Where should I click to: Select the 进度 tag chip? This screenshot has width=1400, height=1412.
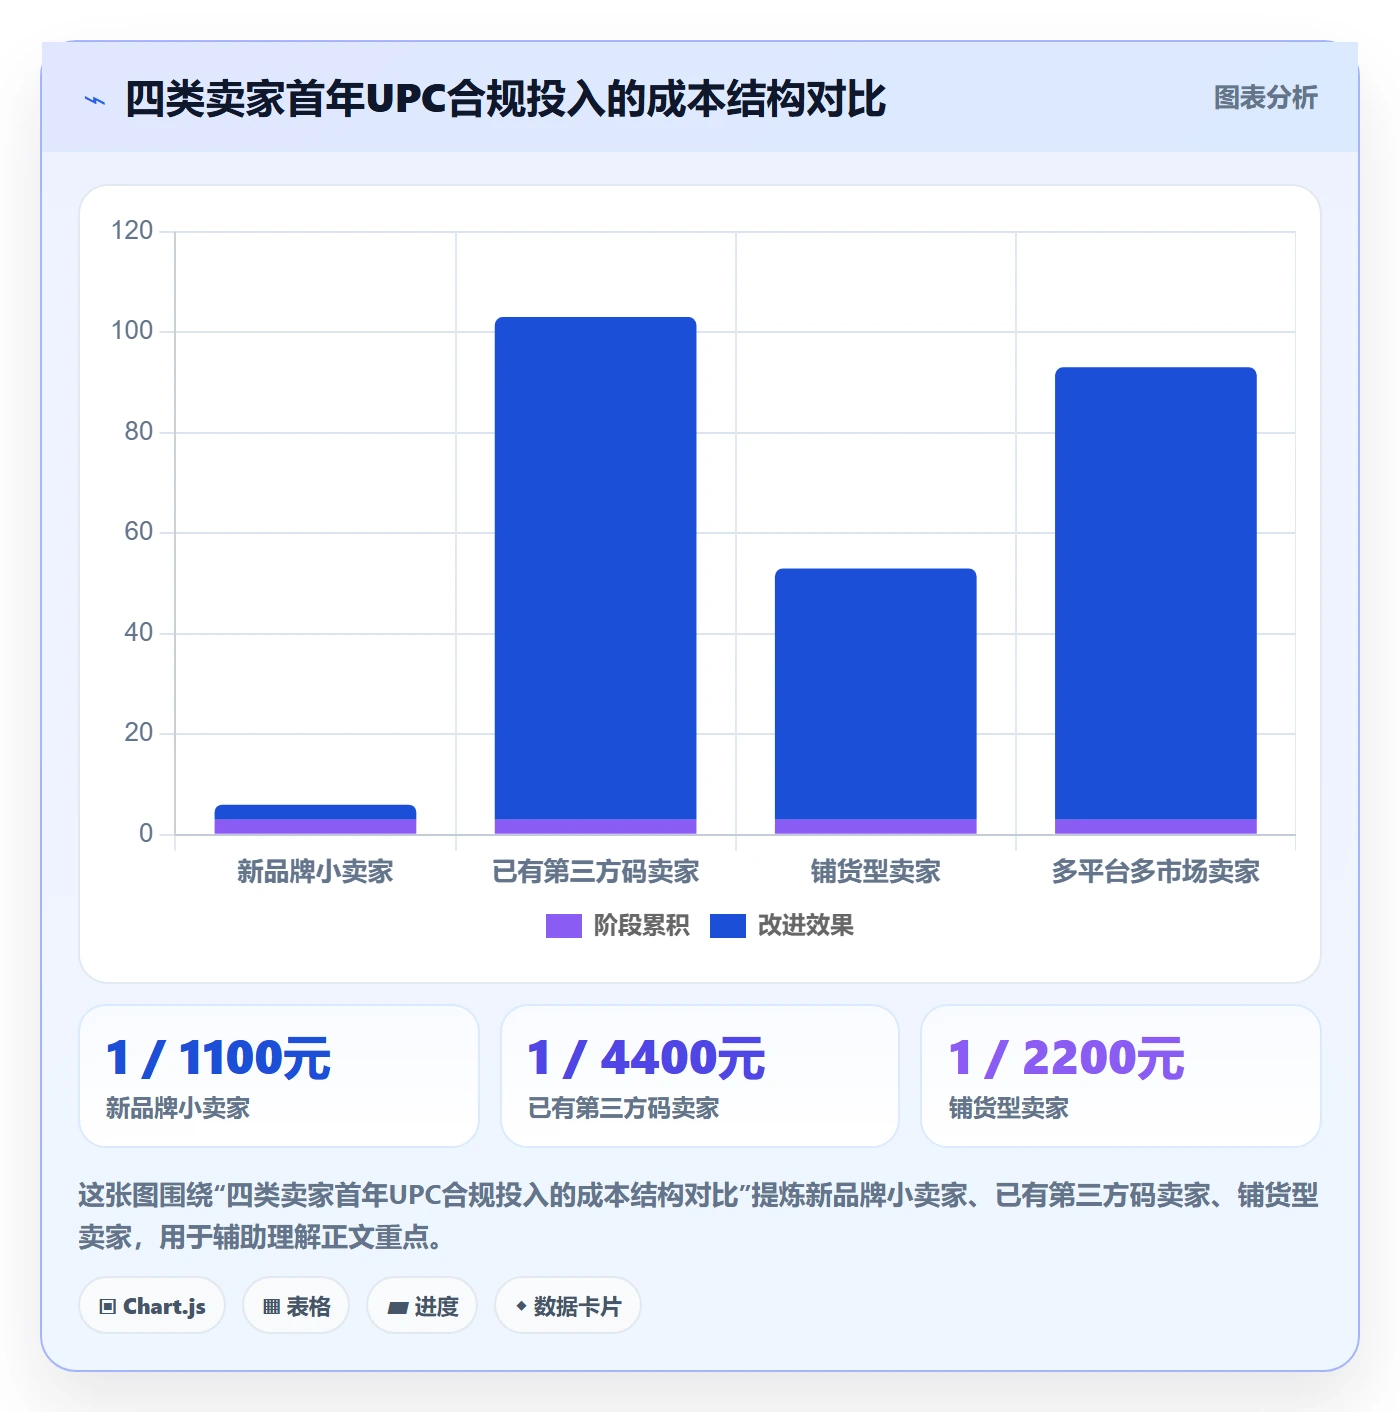(x=422, y=1306)
